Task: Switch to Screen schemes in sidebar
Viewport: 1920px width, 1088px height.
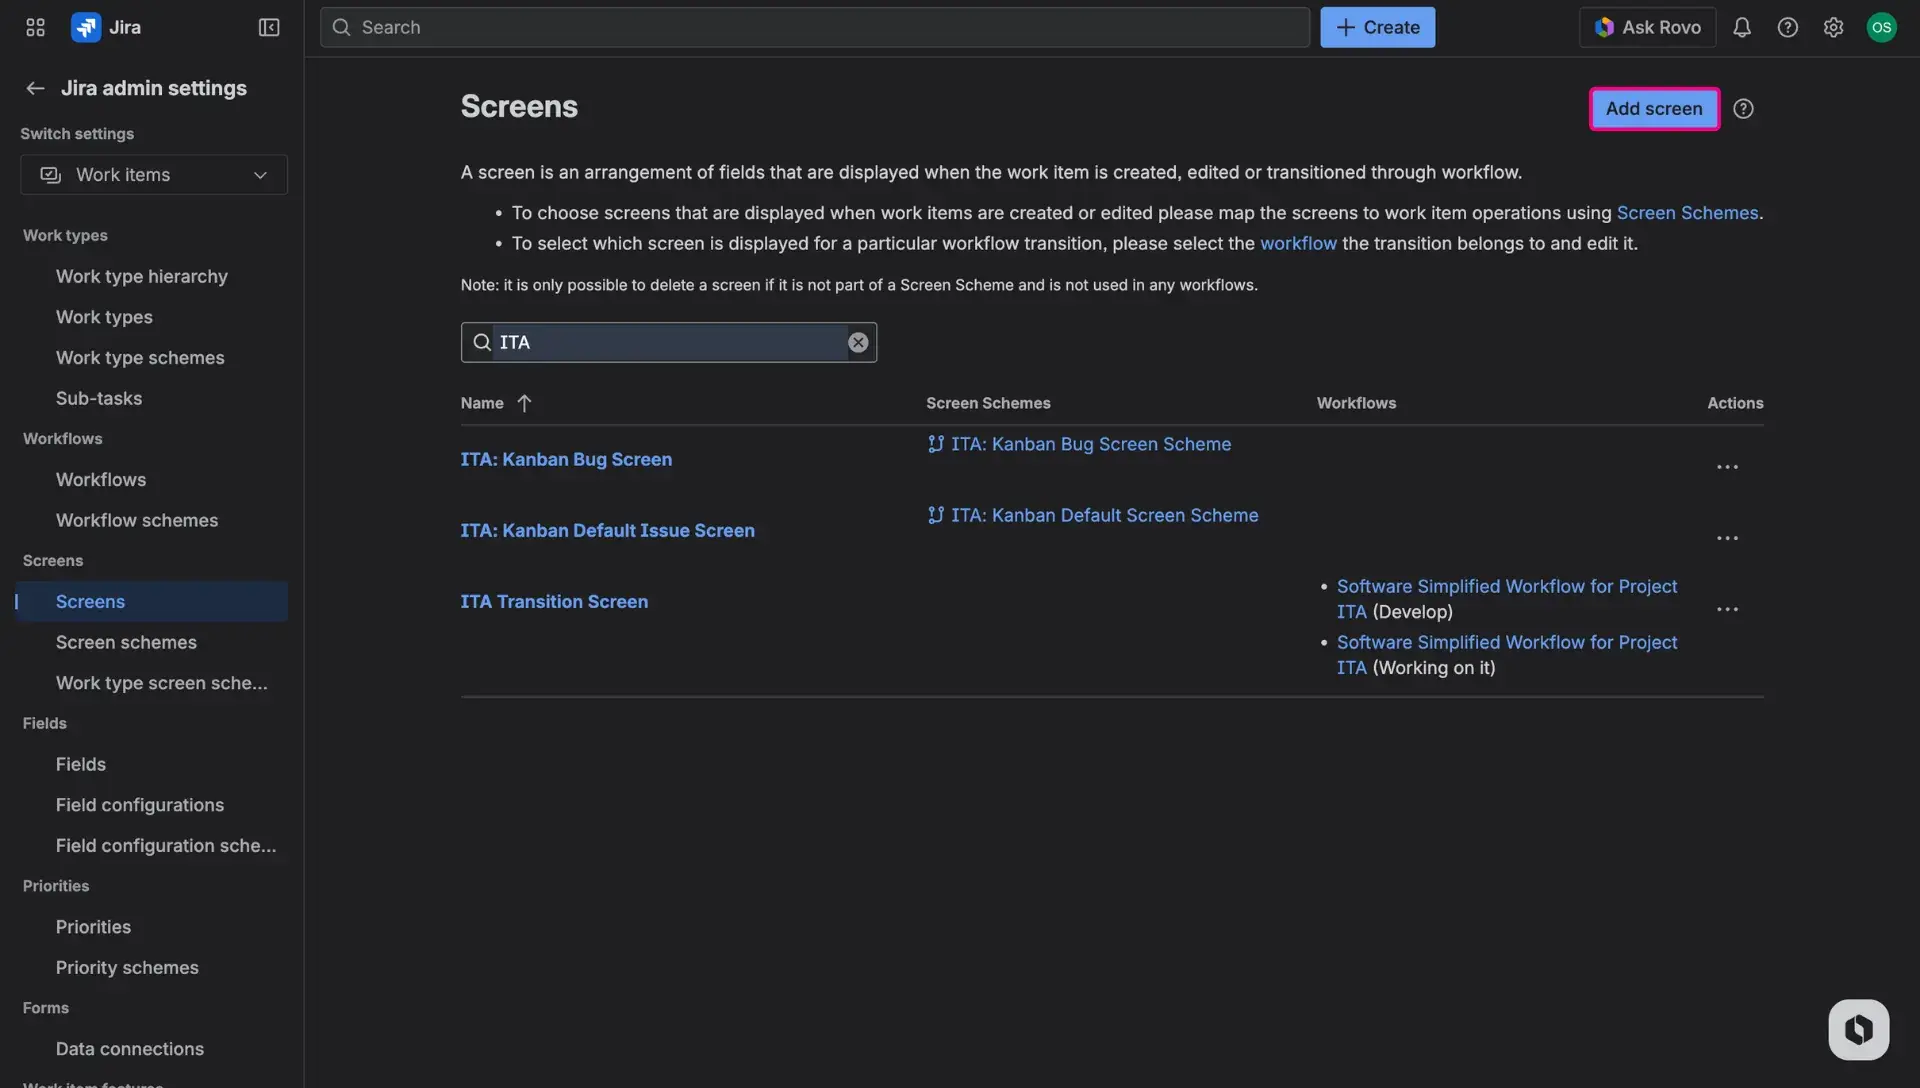Action: coord(126,642)
